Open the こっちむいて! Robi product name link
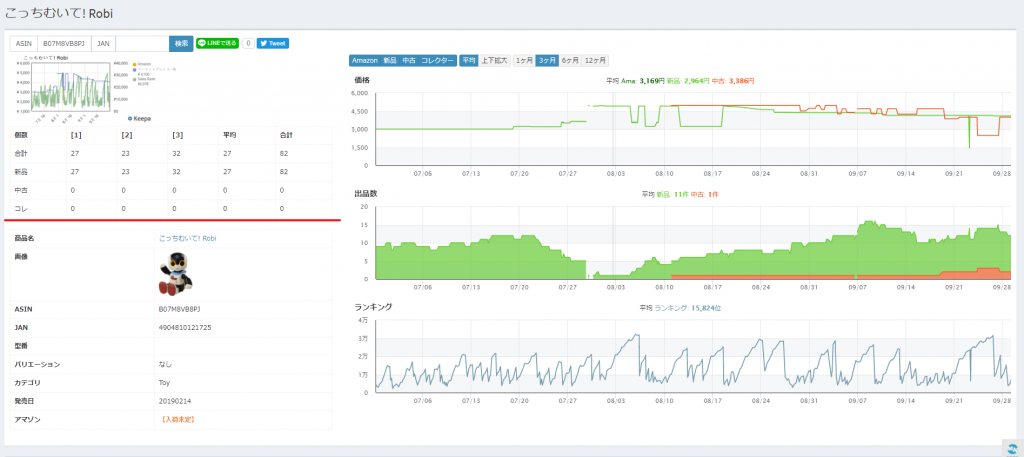The height and width of the screenshot is (457, 1024). click(187, 239)
